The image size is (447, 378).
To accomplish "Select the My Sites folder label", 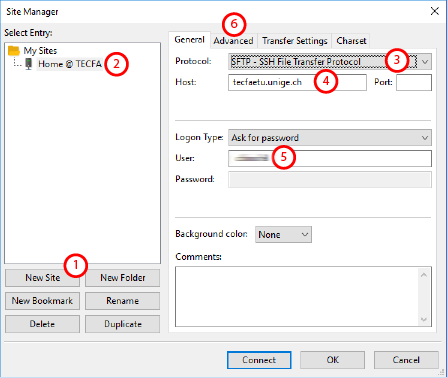I will point(40,51).
